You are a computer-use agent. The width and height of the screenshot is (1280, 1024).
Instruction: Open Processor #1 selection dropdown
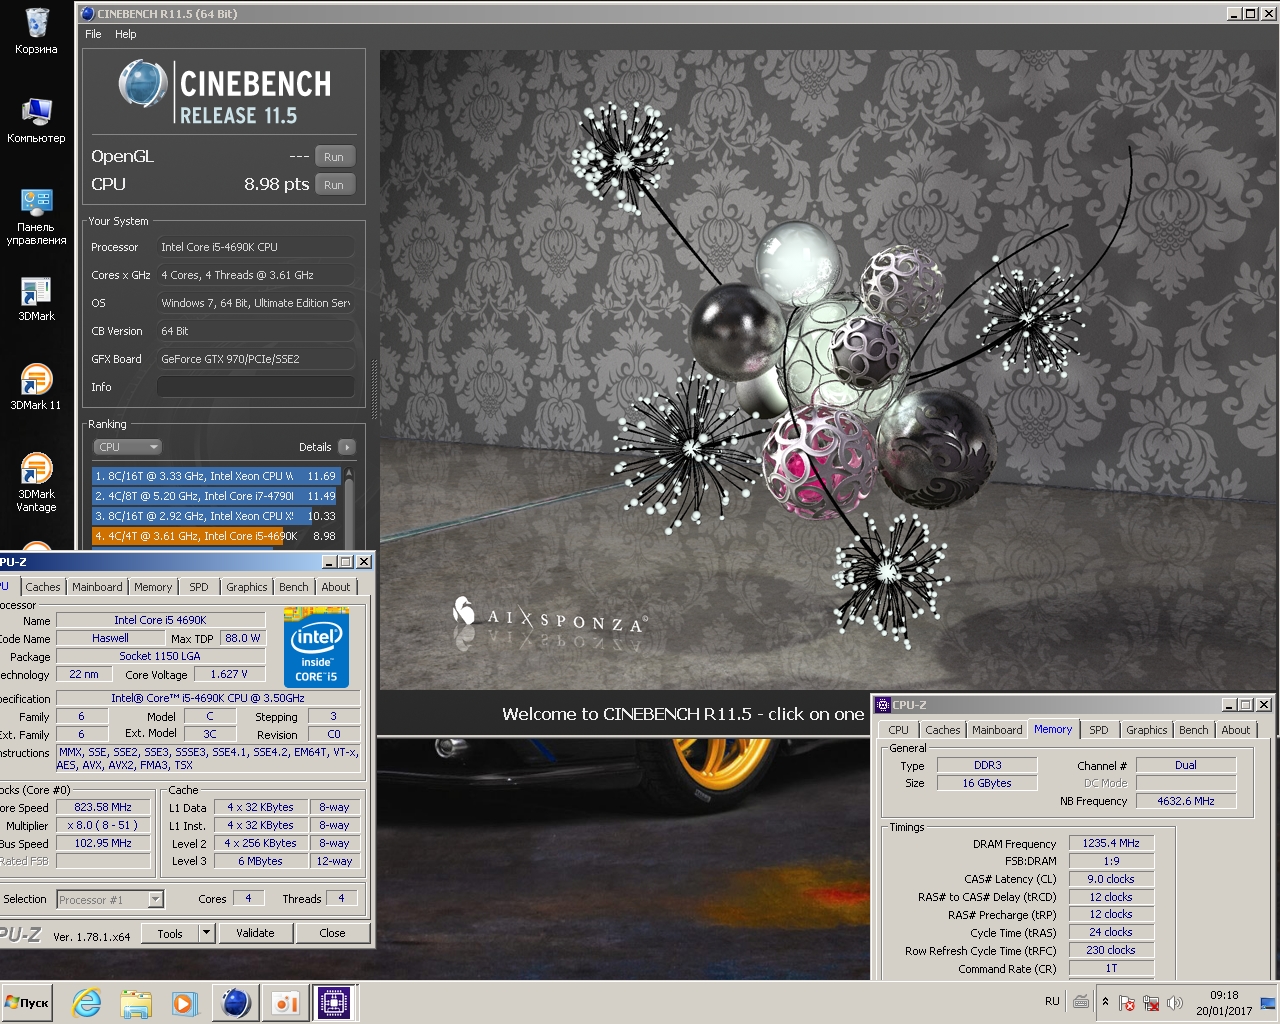click(110, 900)
